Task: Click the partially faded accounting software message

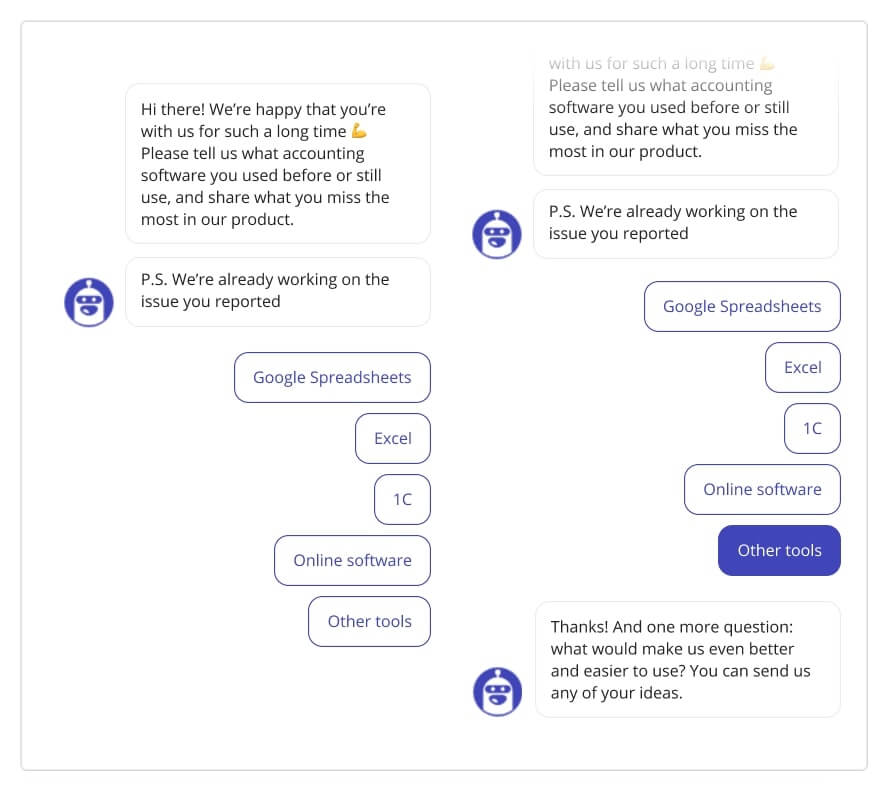Action: tap(686, 113)
